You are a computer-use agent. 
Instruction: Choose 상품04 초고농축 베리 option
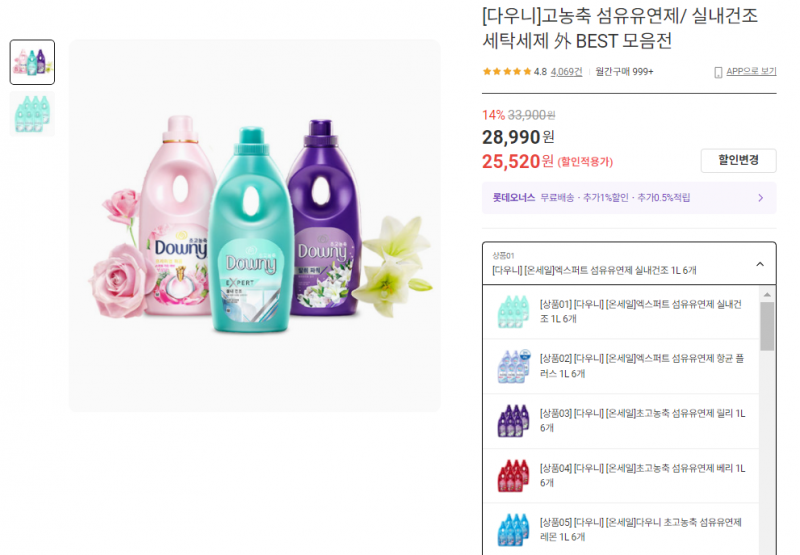pyautogui.click(x=621, y=475)
